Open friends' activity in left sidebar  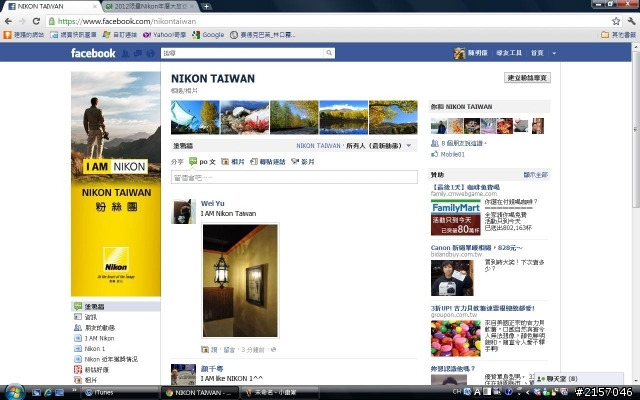point(94,328)
